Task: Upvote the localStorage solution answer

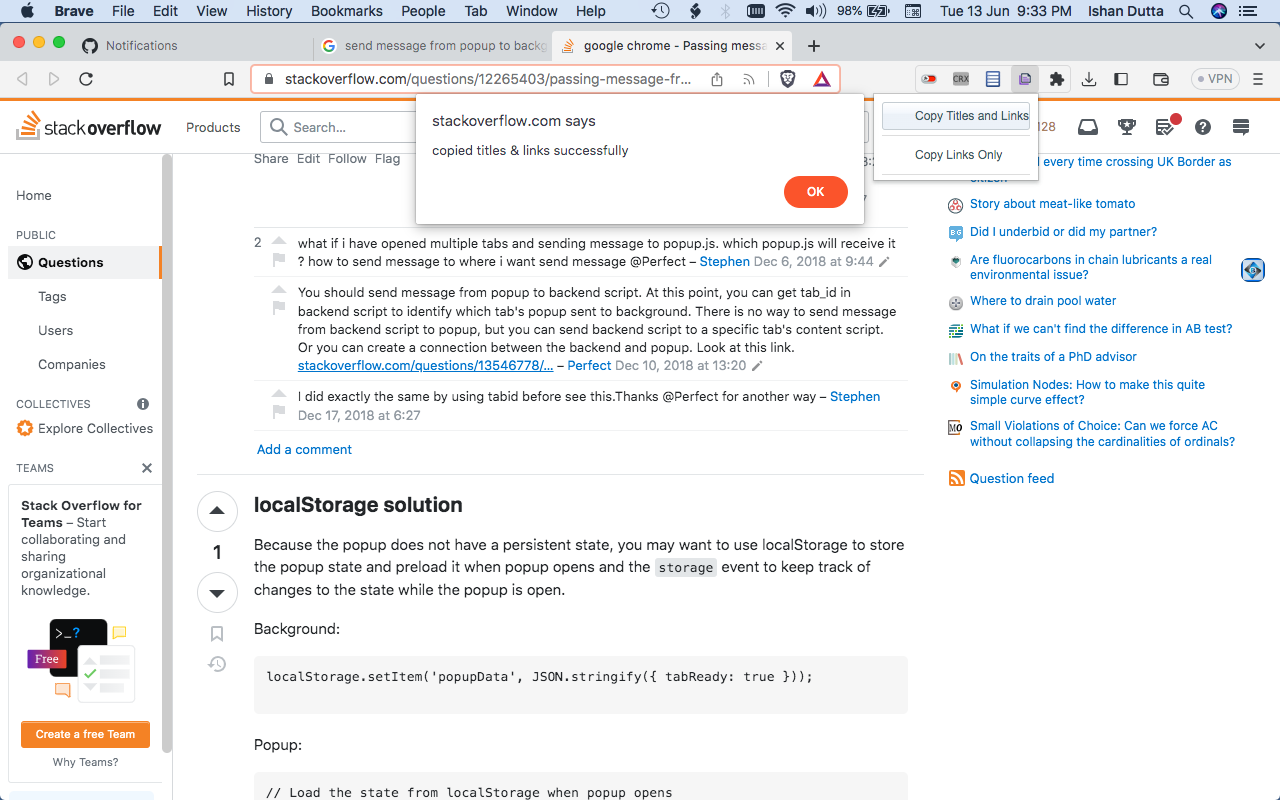Action: click(217, 511)
